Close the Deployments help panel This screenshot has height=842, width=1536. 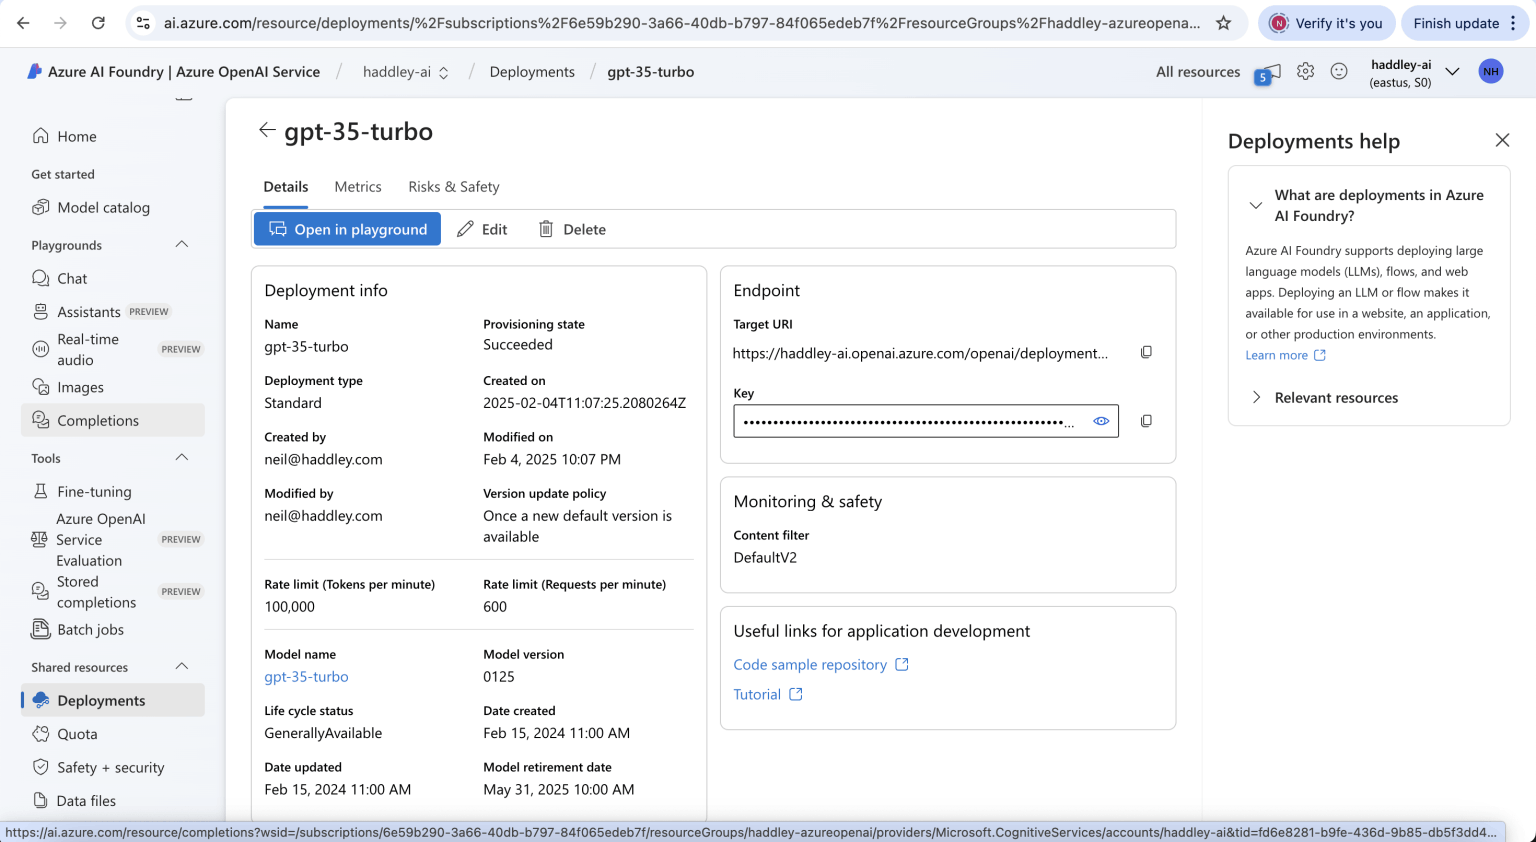(x=1502, y=141)
